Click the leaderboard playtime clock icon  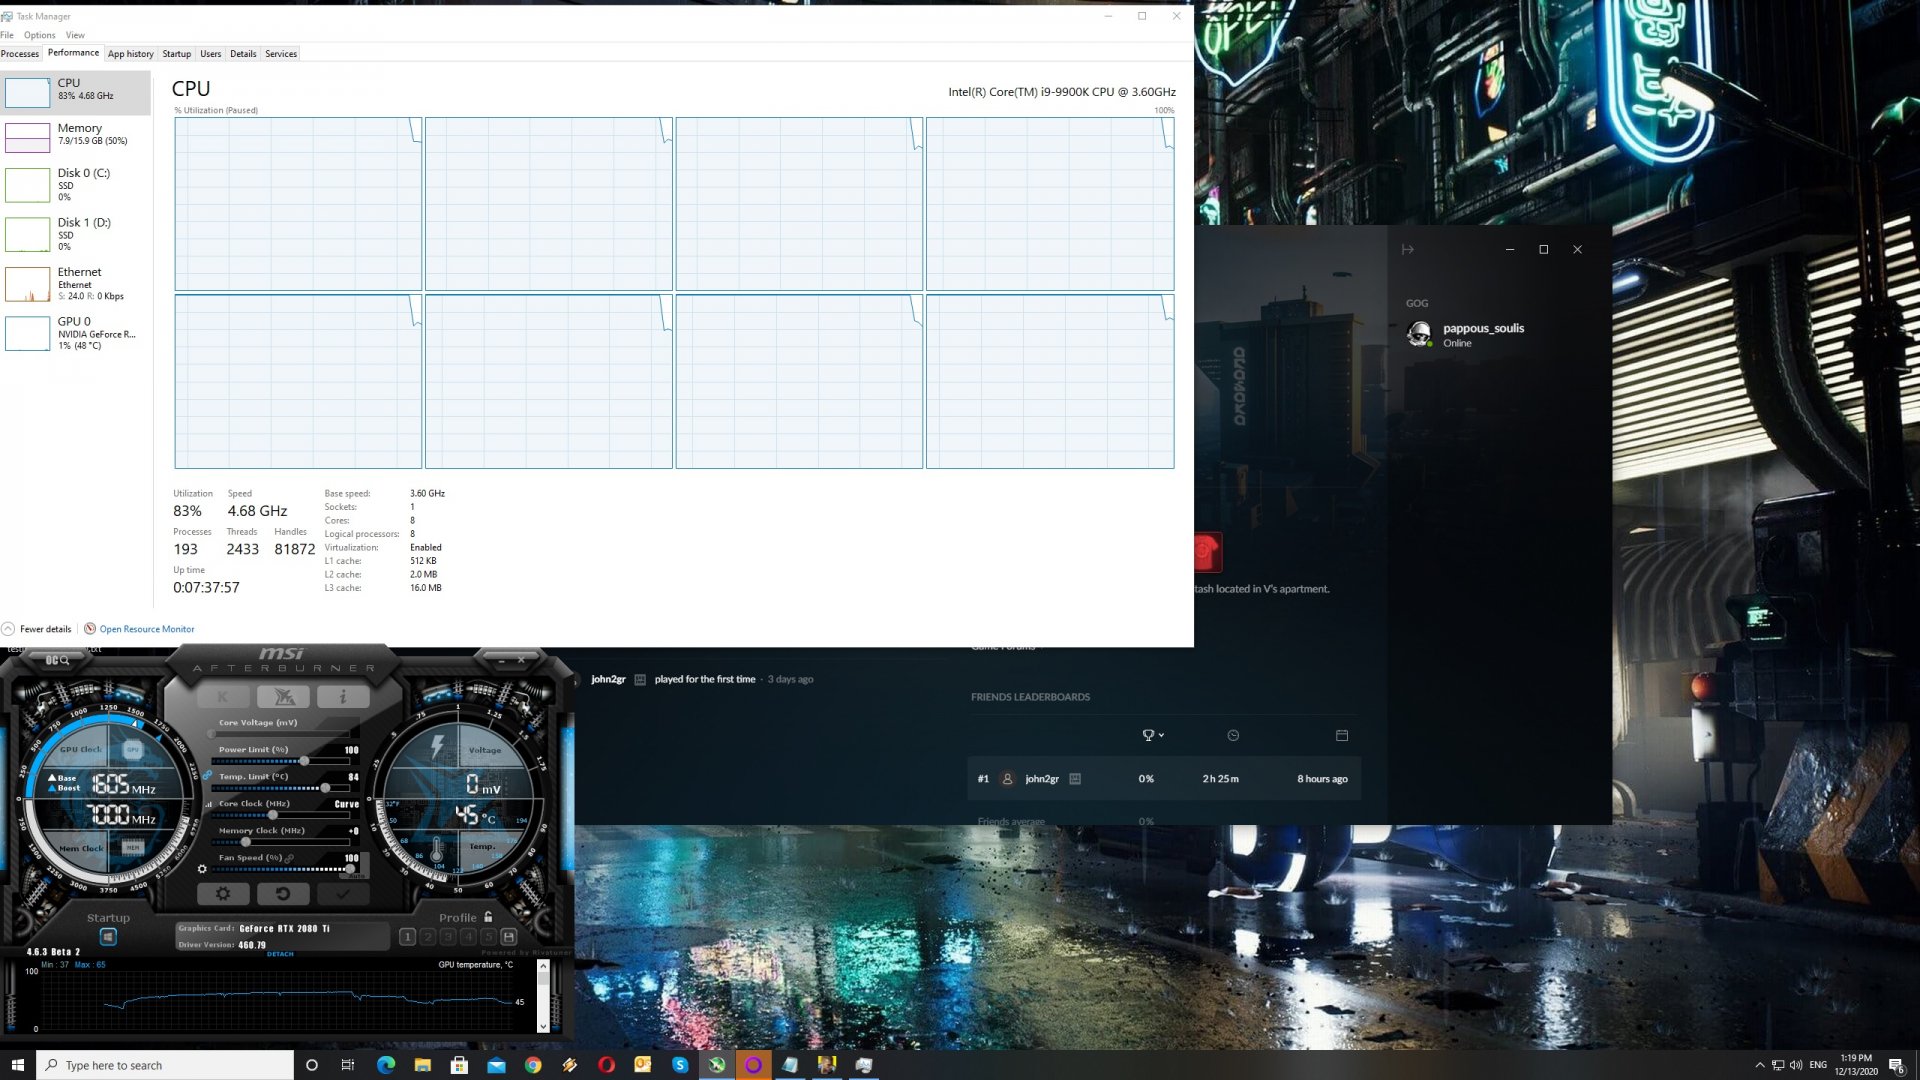pos(1233,736)
